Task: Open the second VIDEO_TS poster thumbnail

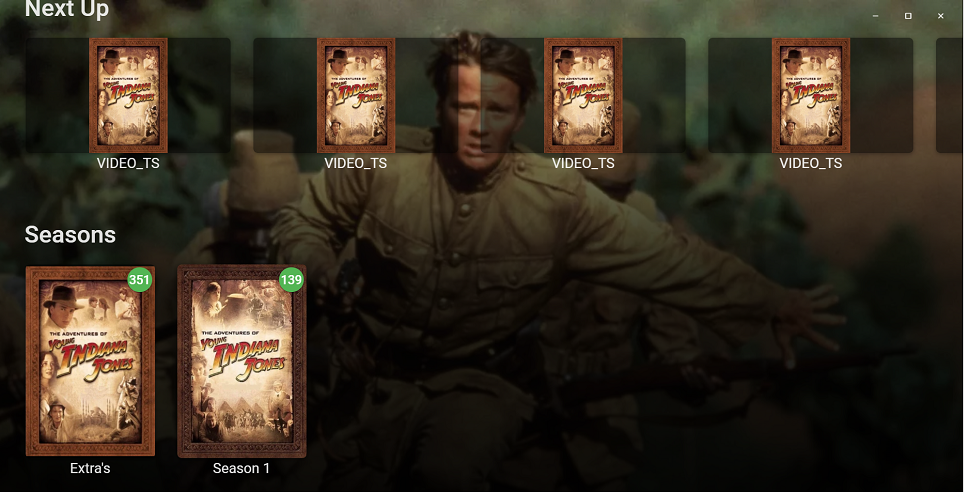Action: [x=356, y=95]
